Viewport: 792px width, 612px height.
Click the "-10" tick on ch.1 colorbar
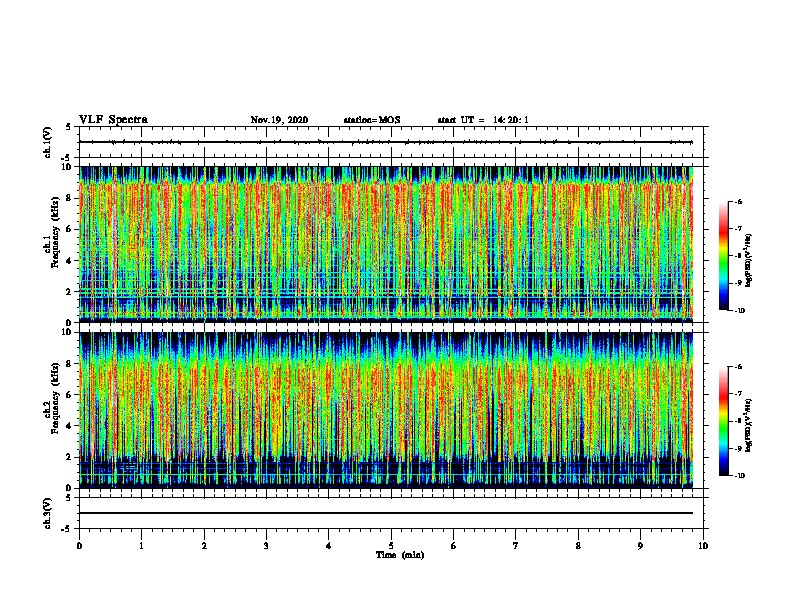click(740, 311)
